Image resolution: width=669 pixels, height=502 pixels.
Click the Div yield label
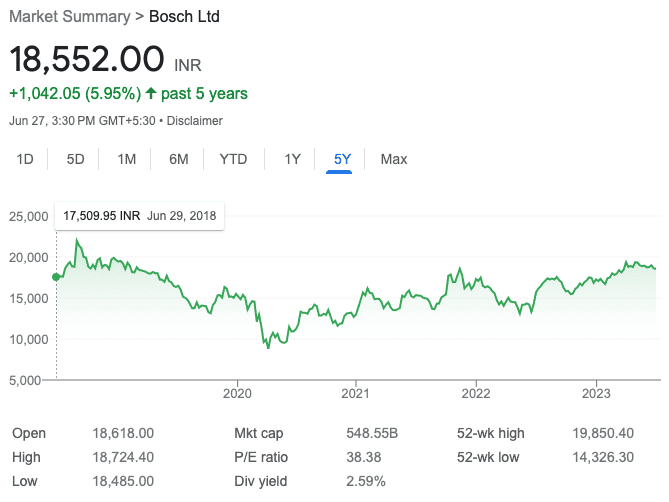click(x=261, y=481)
